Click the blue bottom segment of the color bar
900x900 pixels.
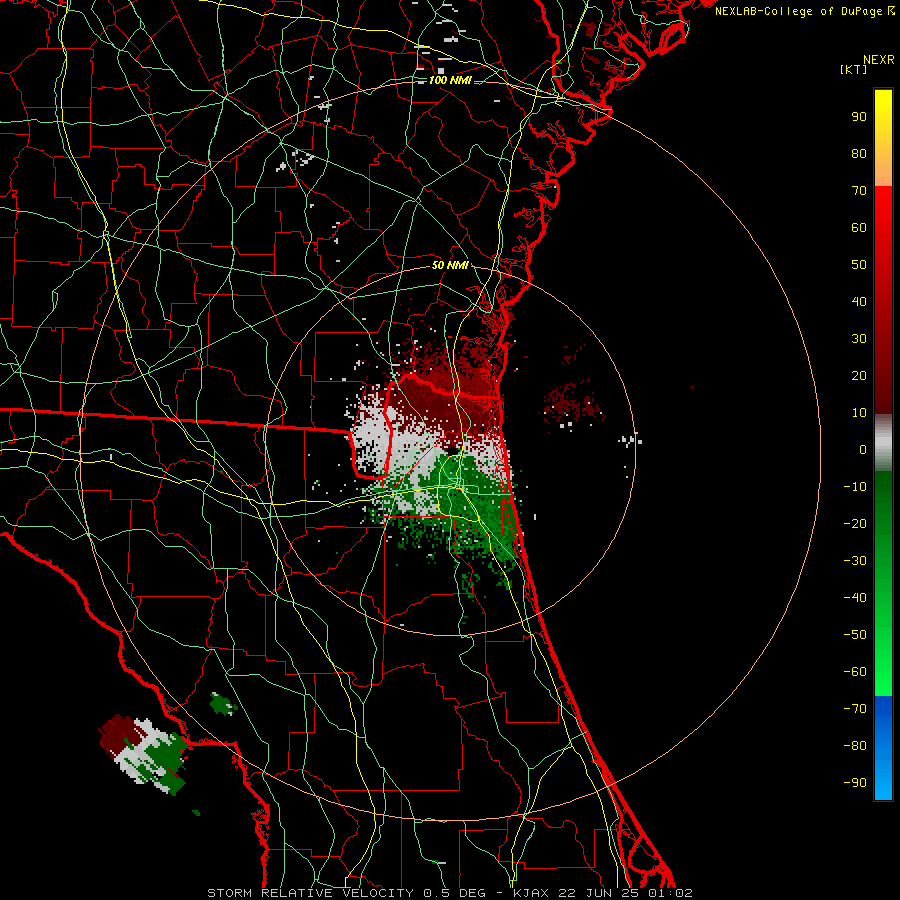[x=883, y=748]
